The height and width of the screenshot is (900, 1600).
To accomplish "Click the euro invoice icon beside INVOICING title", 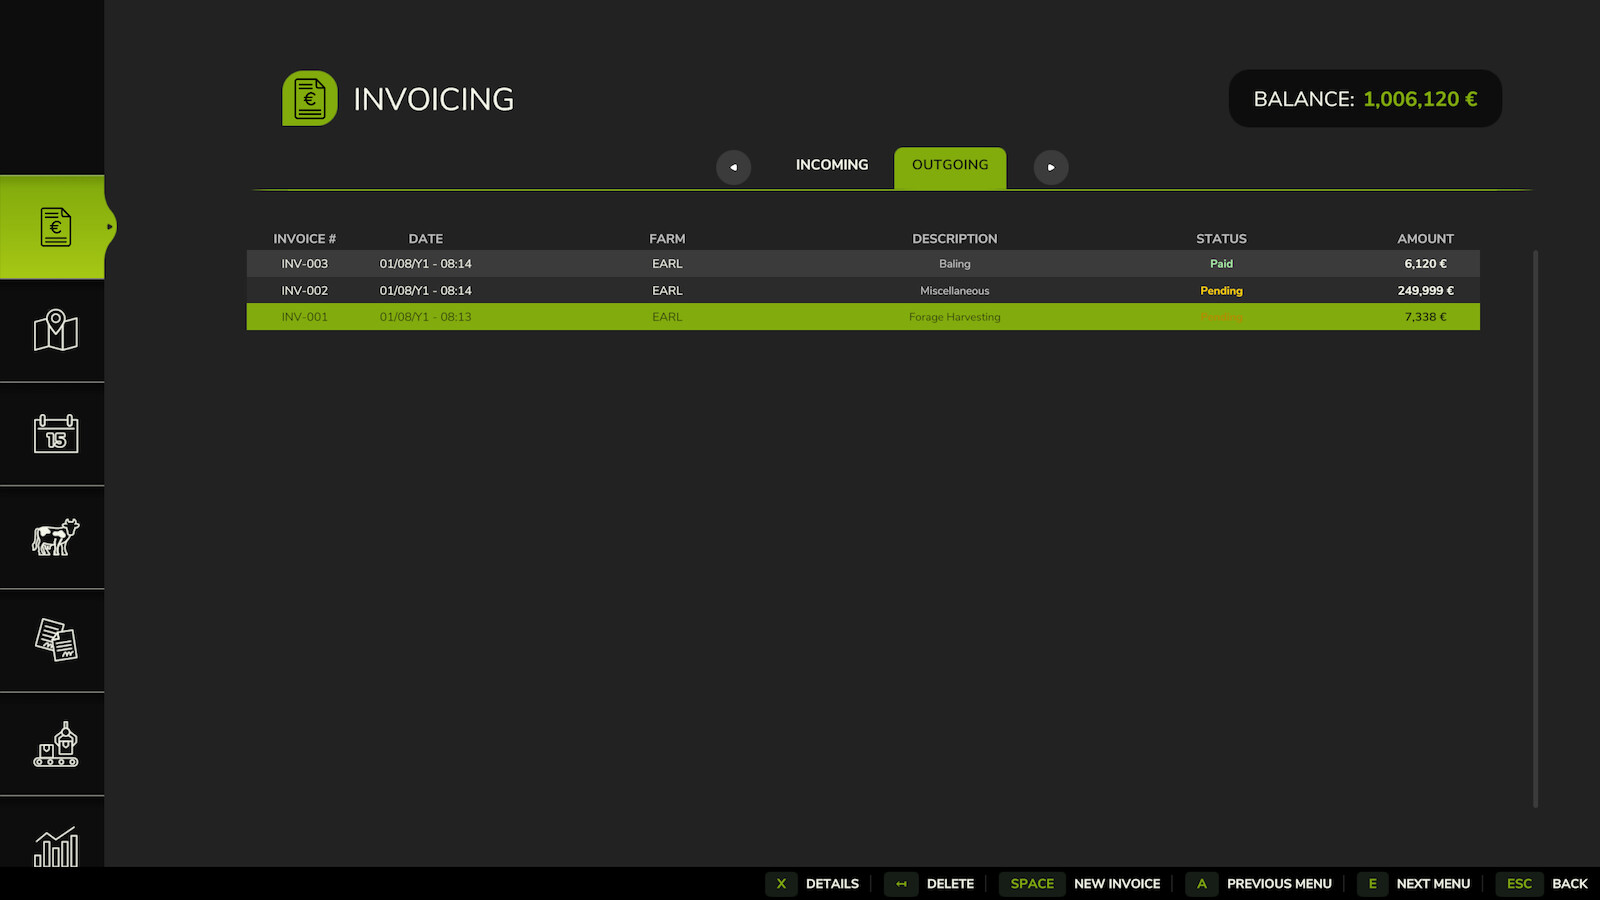I will click(310, 98).
